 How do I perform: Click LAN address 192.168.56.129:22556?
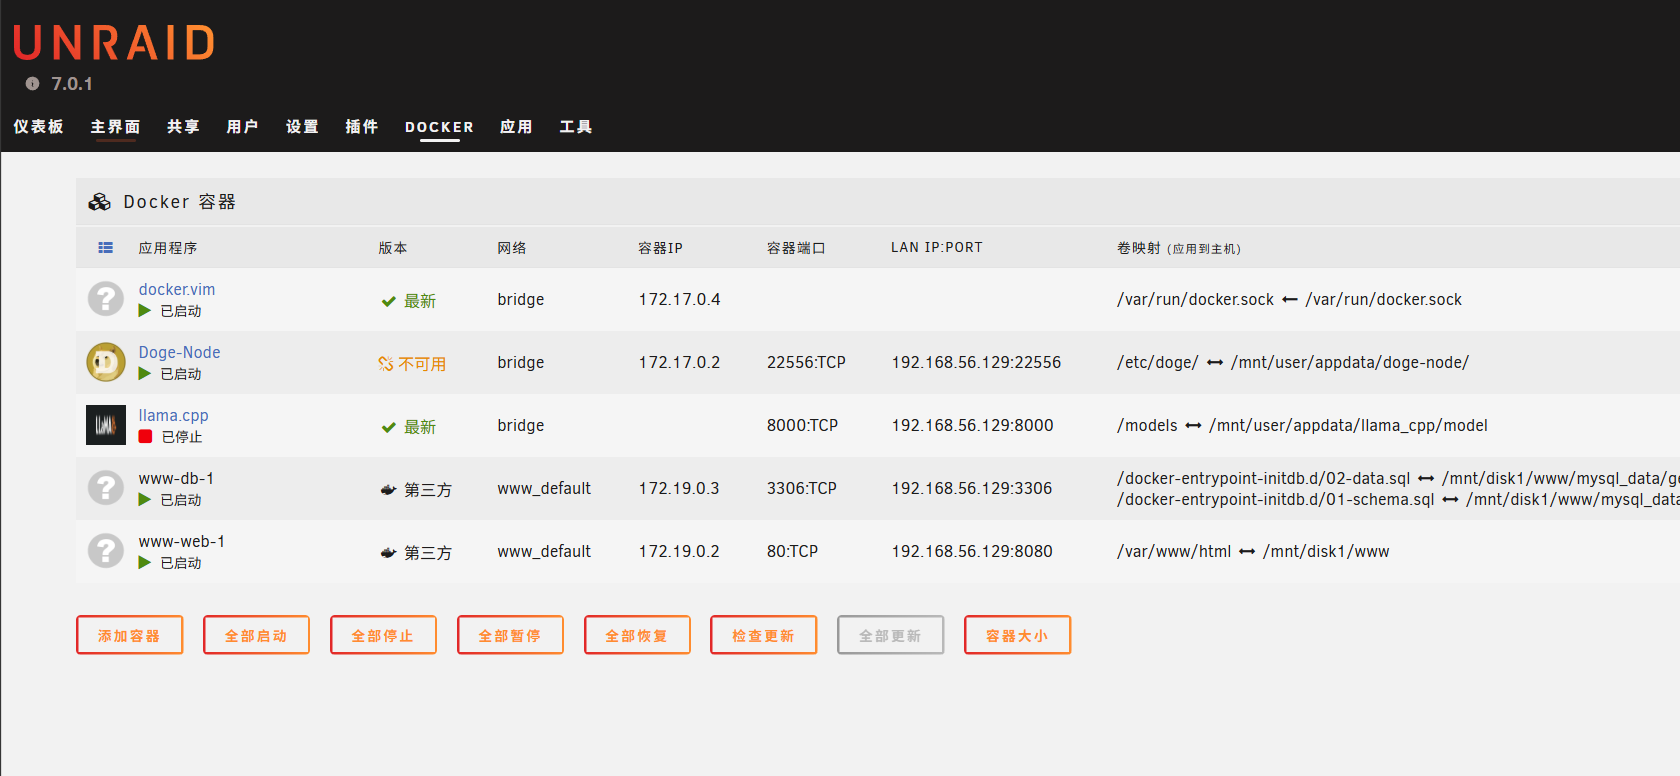[x=976, y=362]
